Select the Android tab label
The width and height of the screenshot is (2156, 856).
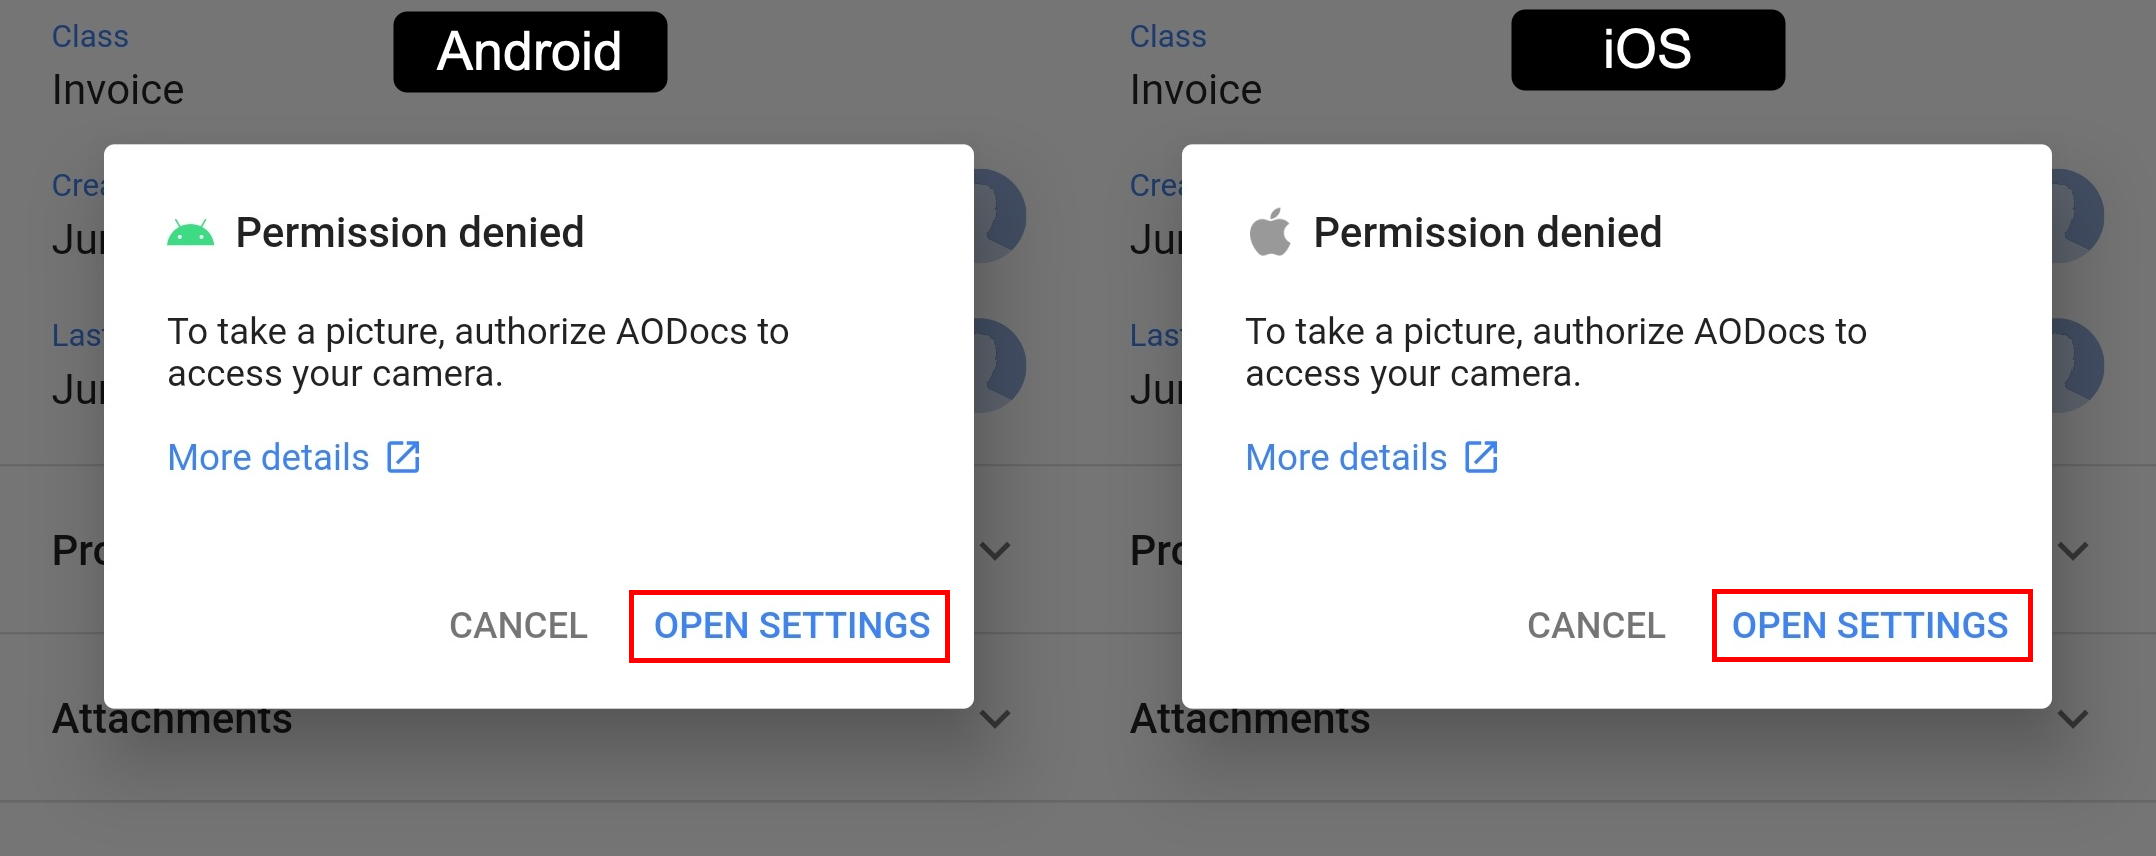529,50
